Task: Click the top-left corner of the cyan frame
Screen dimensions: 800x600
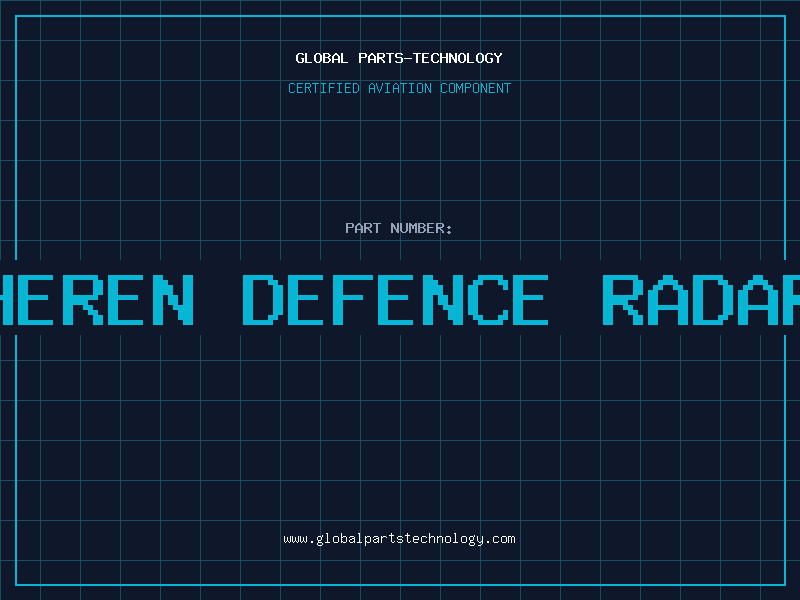Action: [16, 16]
